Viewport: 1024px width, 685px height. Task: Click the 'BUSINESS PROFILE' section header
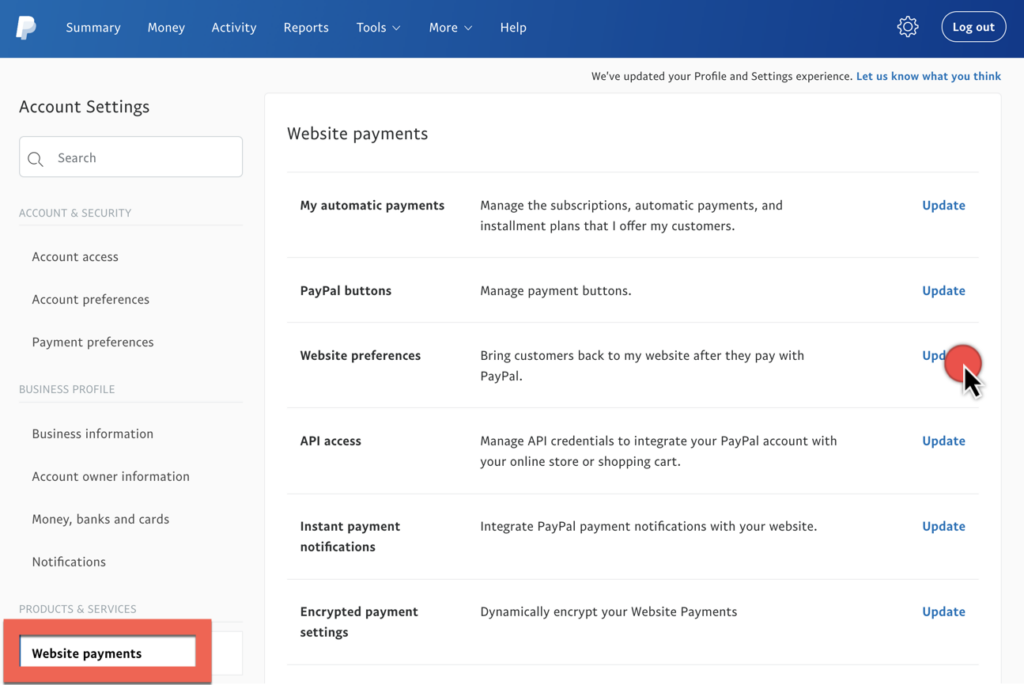[x=67, y=389]
